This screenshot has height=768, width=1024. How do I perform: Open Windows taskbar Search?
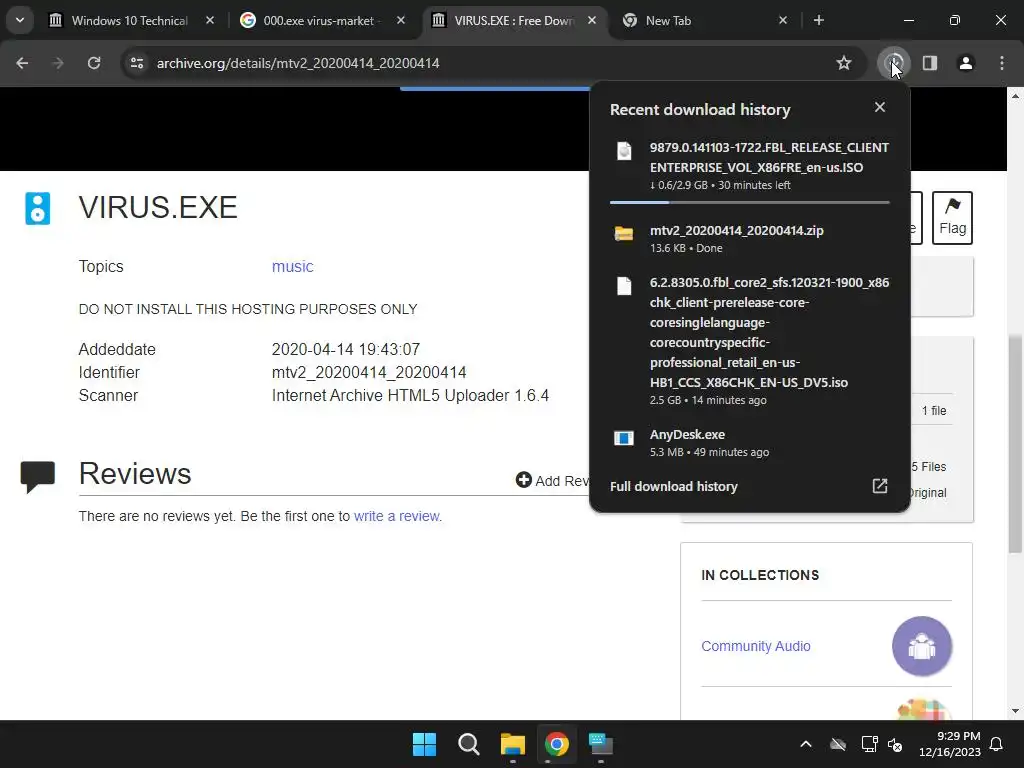pos(468,744)
